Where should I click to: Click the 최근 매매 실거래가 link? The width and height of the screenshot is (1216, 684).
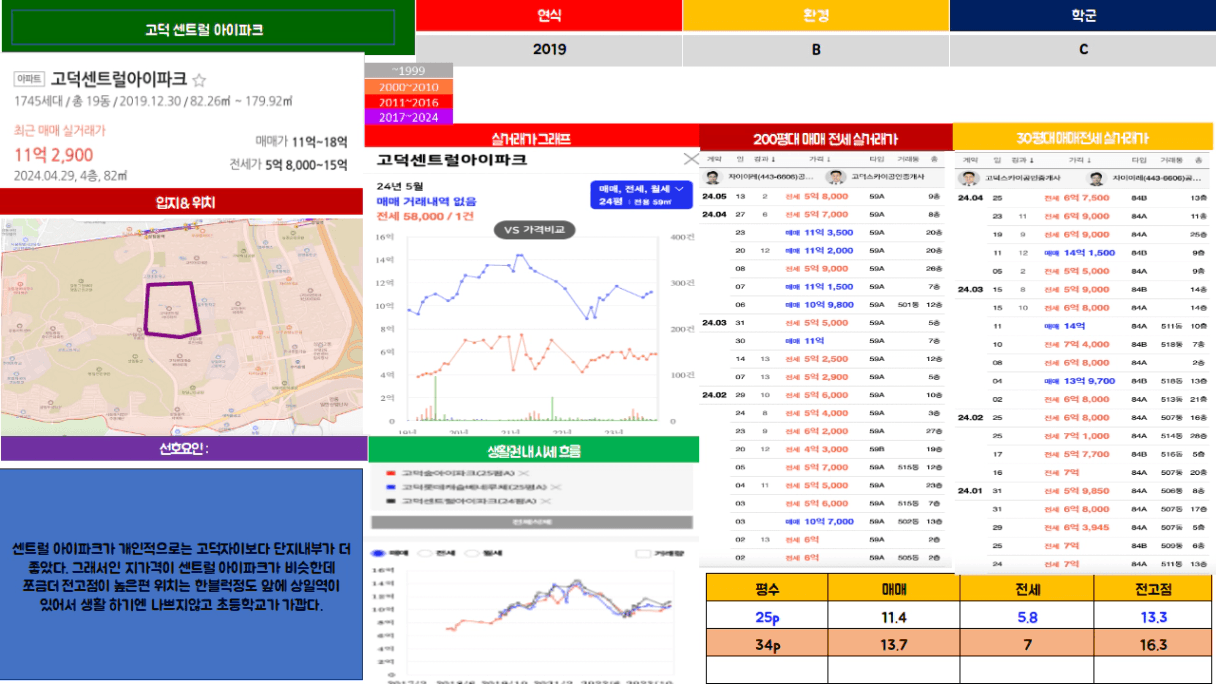click(x=60, y=130)
